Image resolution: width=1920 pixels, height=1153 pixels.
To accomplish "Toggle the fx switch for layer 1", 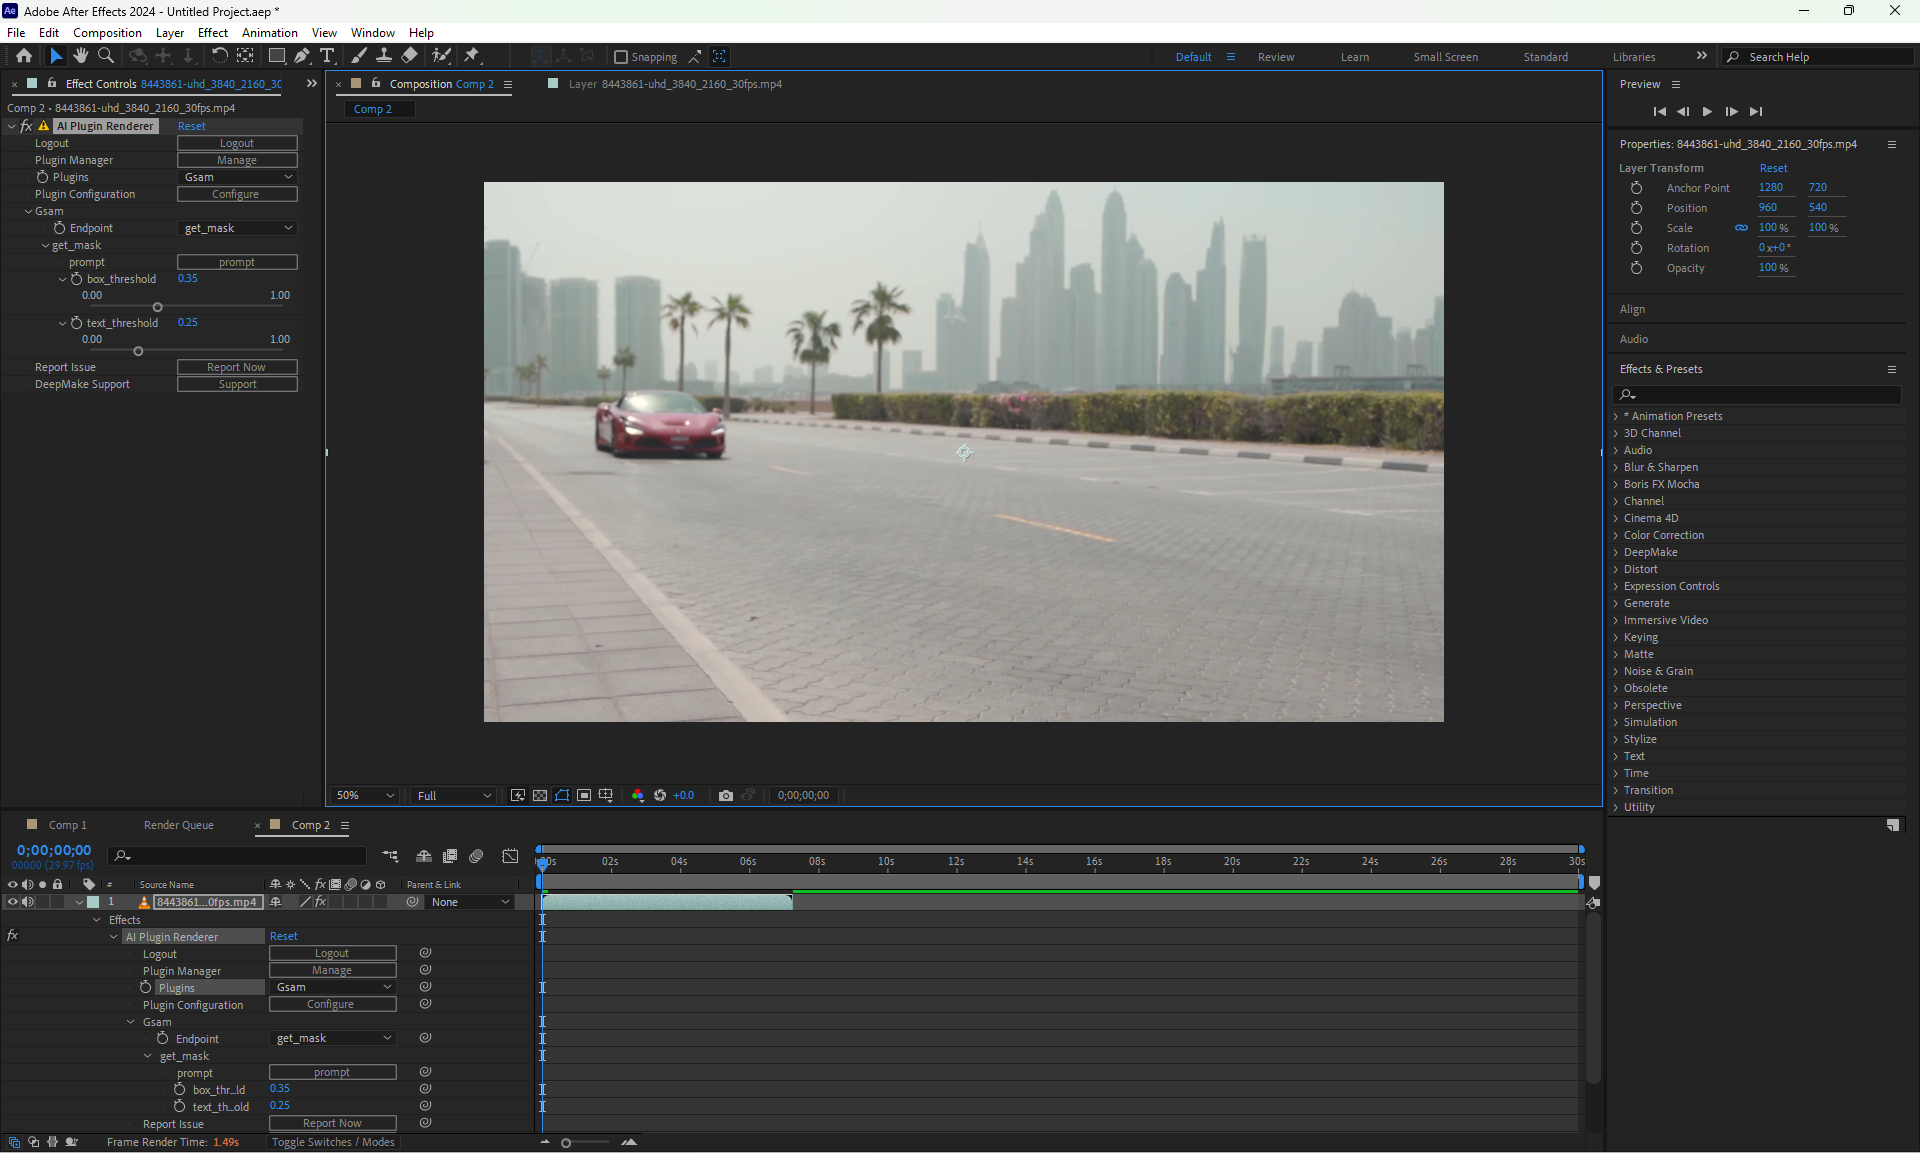I will point(320,902).
